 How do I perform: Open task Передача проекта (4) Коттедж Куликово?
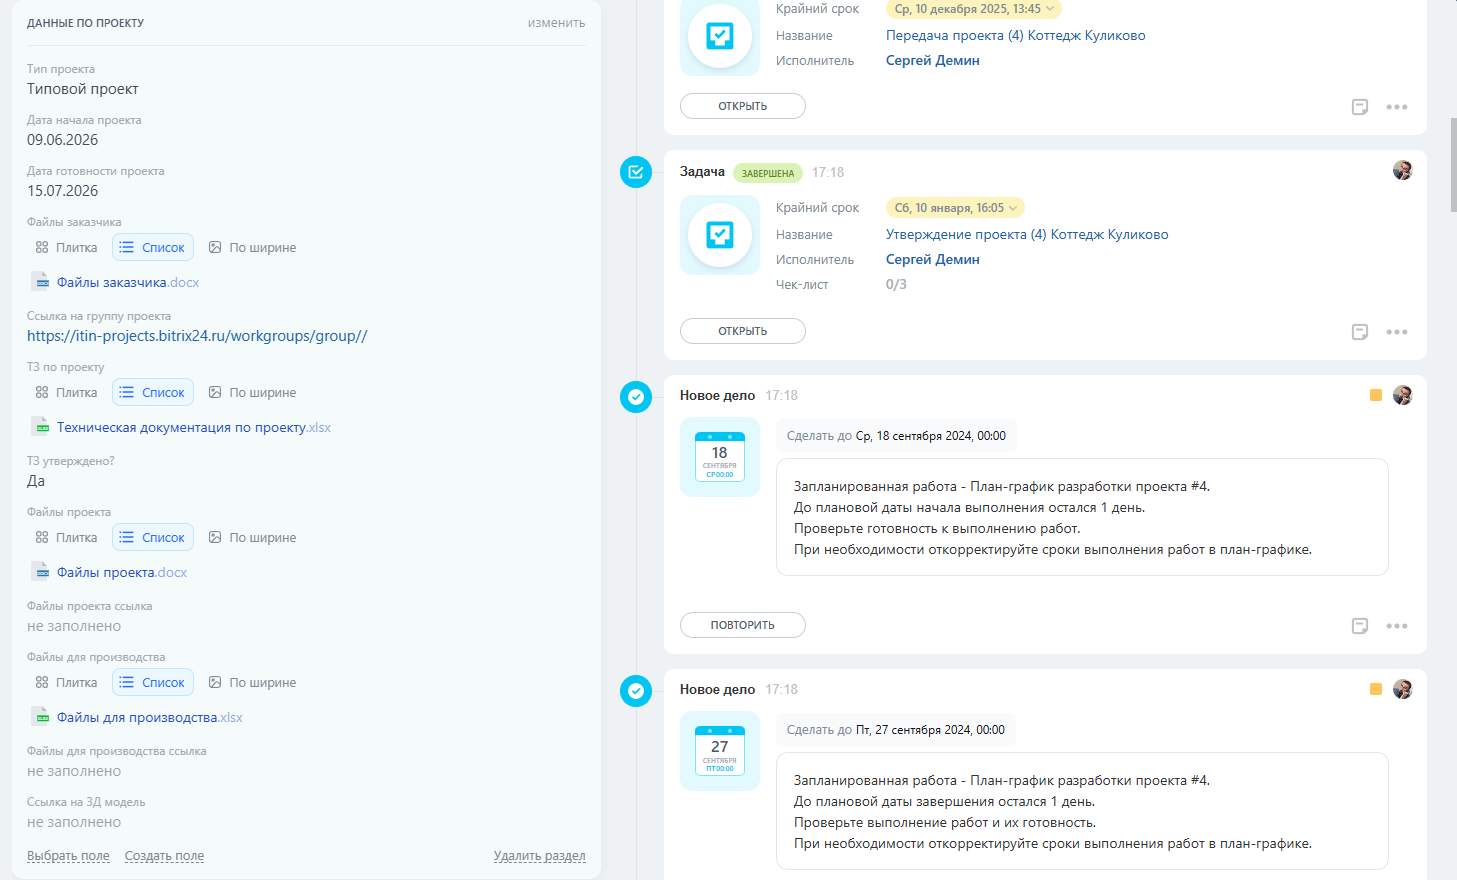(1016, 35)
